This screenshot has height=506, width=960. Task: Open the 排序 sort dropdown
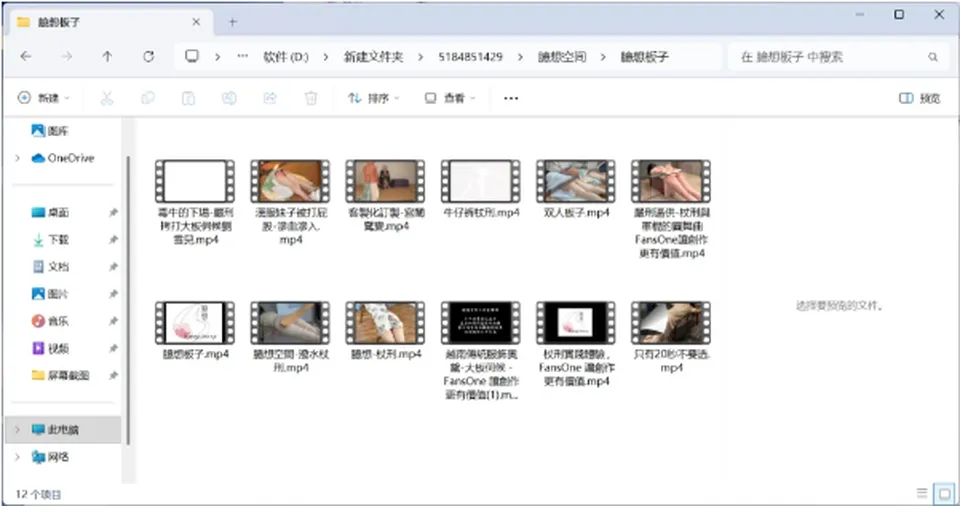tap(373, 98)
